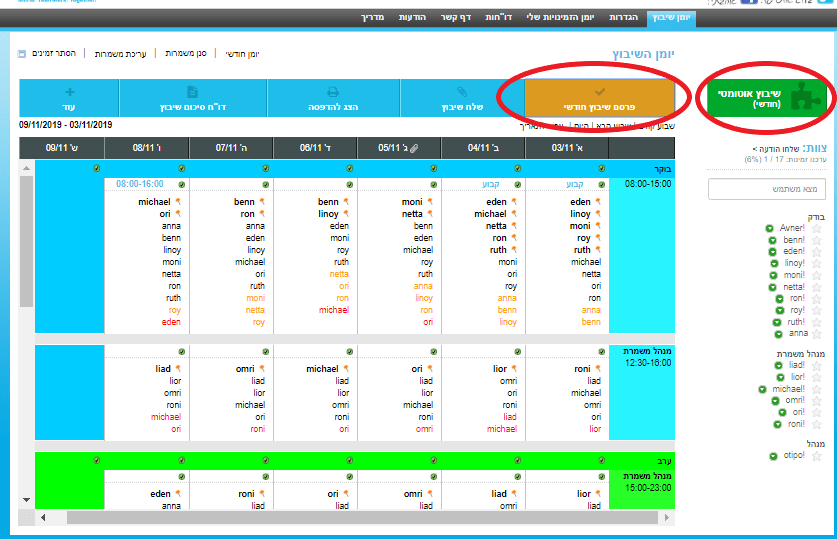Click the checkmark icon on publish schedule button
The image size is (837, 539).
click(600, 91)
